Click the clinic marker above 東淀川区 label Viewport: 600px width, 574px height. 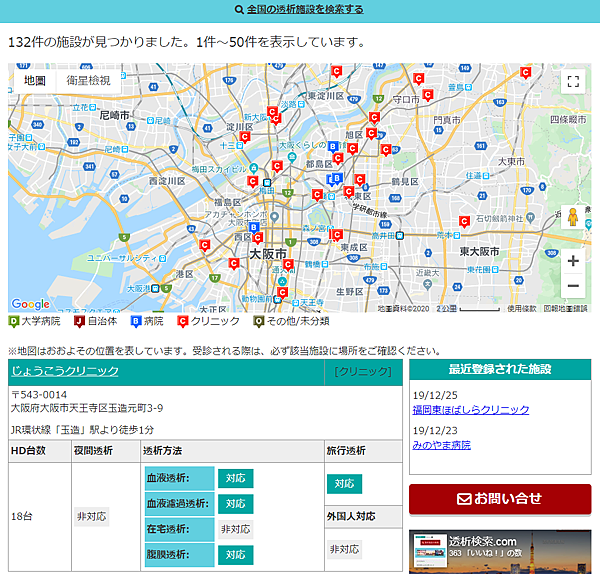336,71
